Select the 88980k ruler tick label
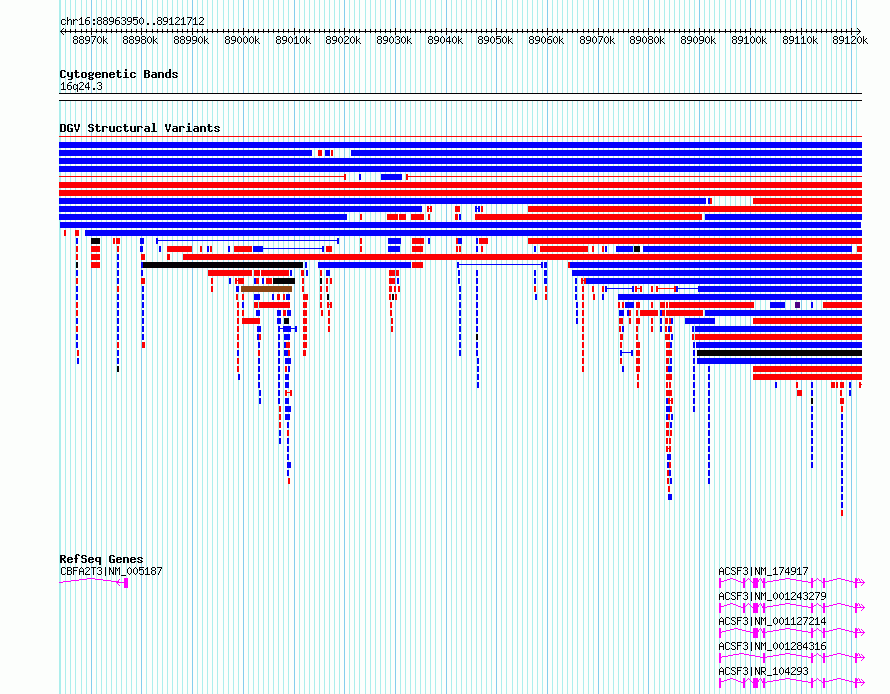890x694 pixels. tap(140, 40)
